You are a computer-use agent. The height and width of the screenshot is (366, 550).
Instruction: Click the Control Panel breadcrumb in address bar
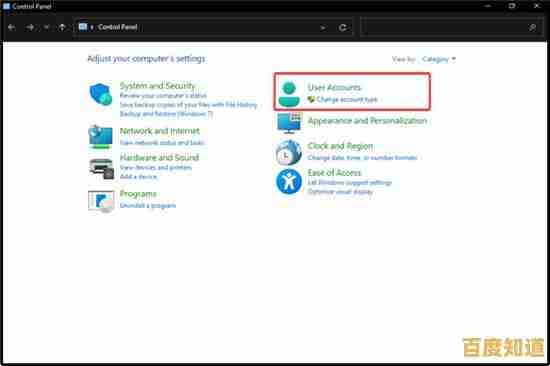(x=118, y=27)
